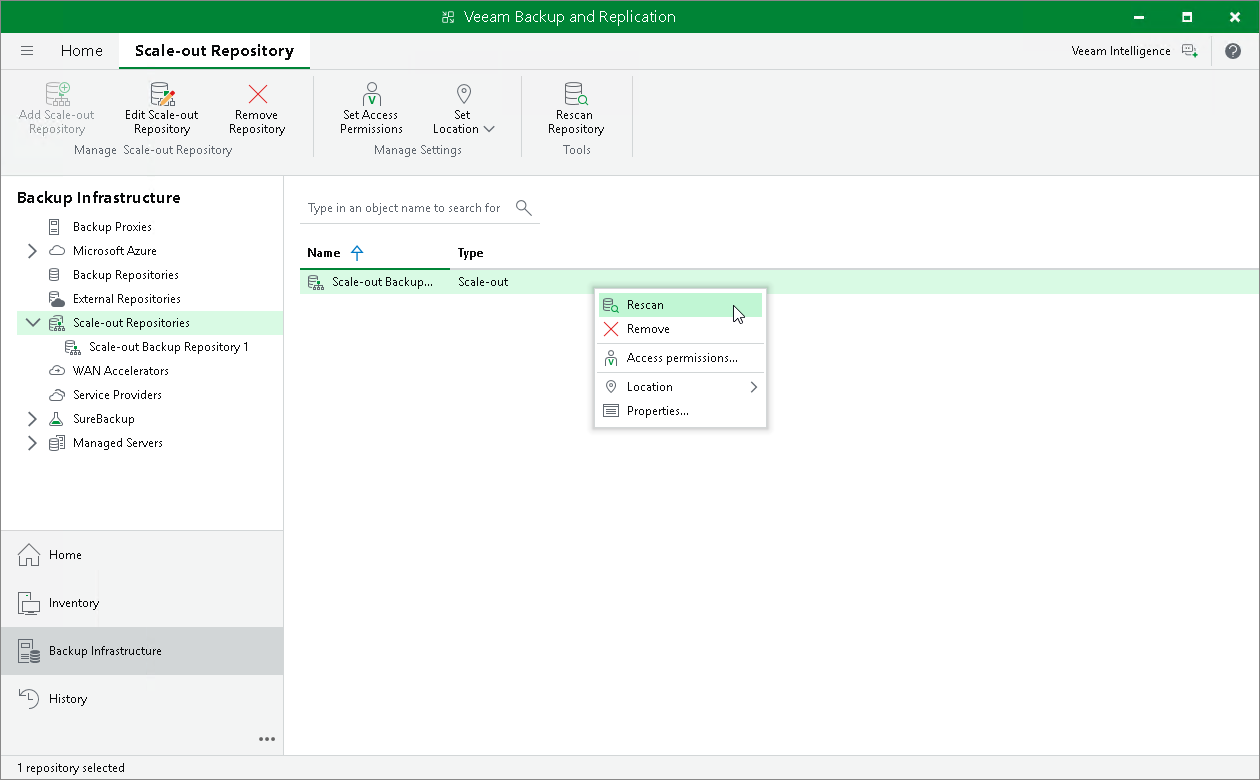1260x780 pixels.
Task: Choose Remove from context menu
Action: [x=680, y=329]
